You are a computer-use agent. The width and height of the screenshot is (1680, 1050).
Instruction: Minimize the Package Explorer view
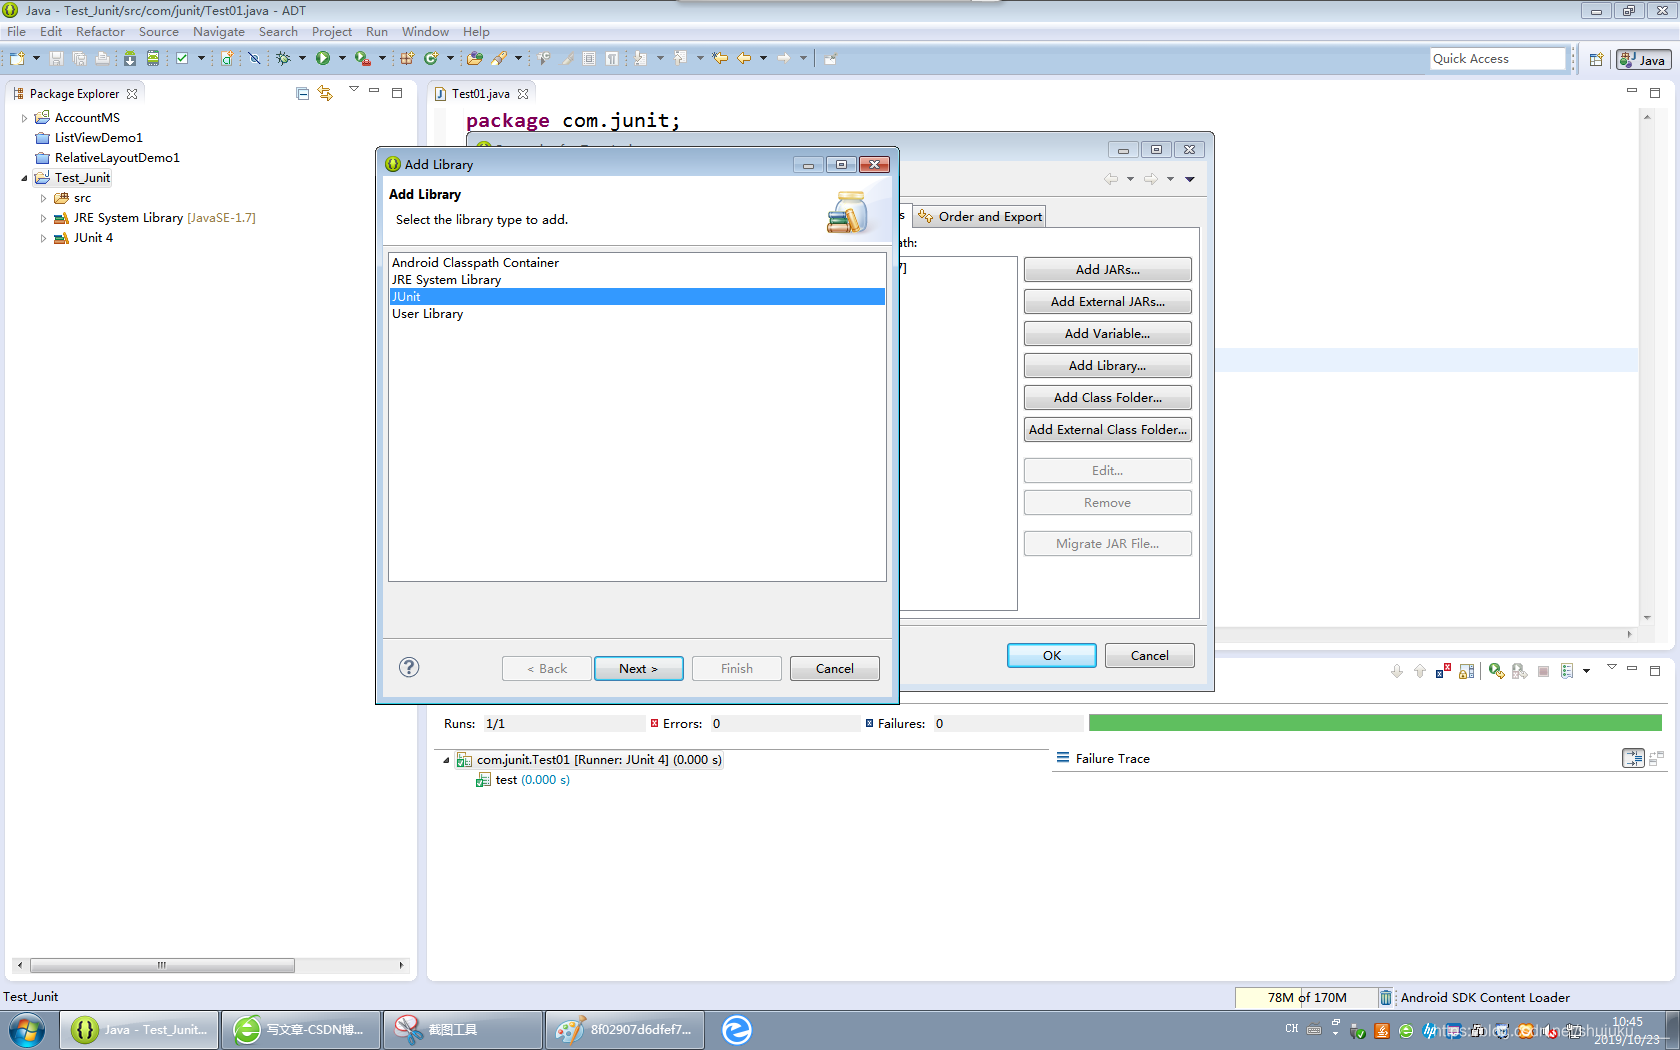(374, 91)
